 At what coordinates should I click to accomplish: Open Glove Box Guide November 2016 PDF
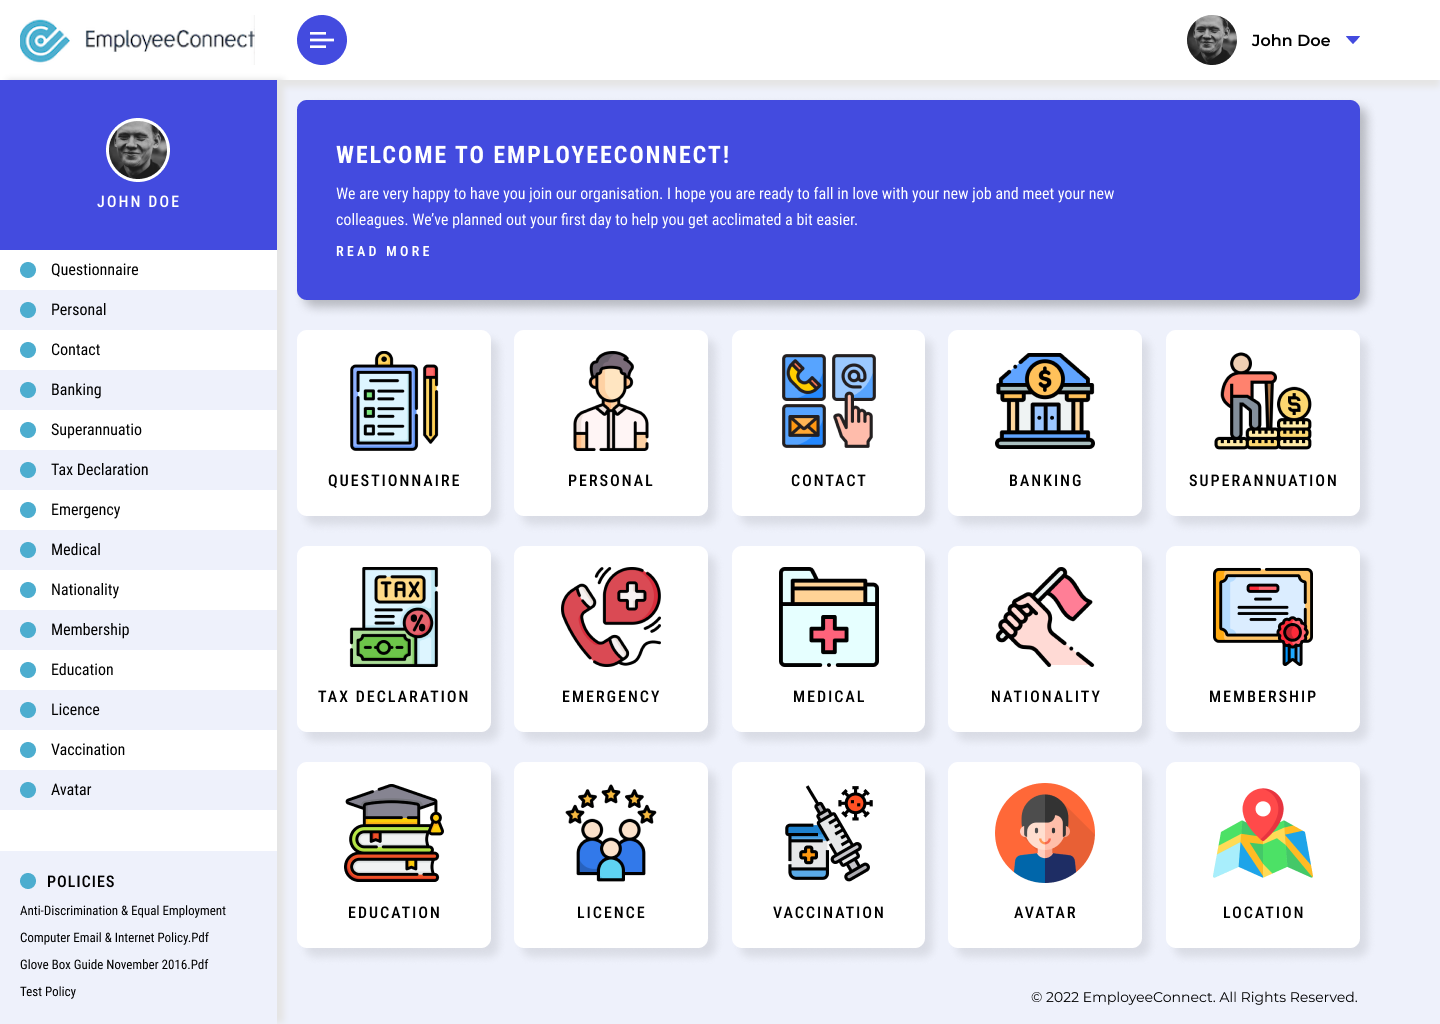[114, 965]
